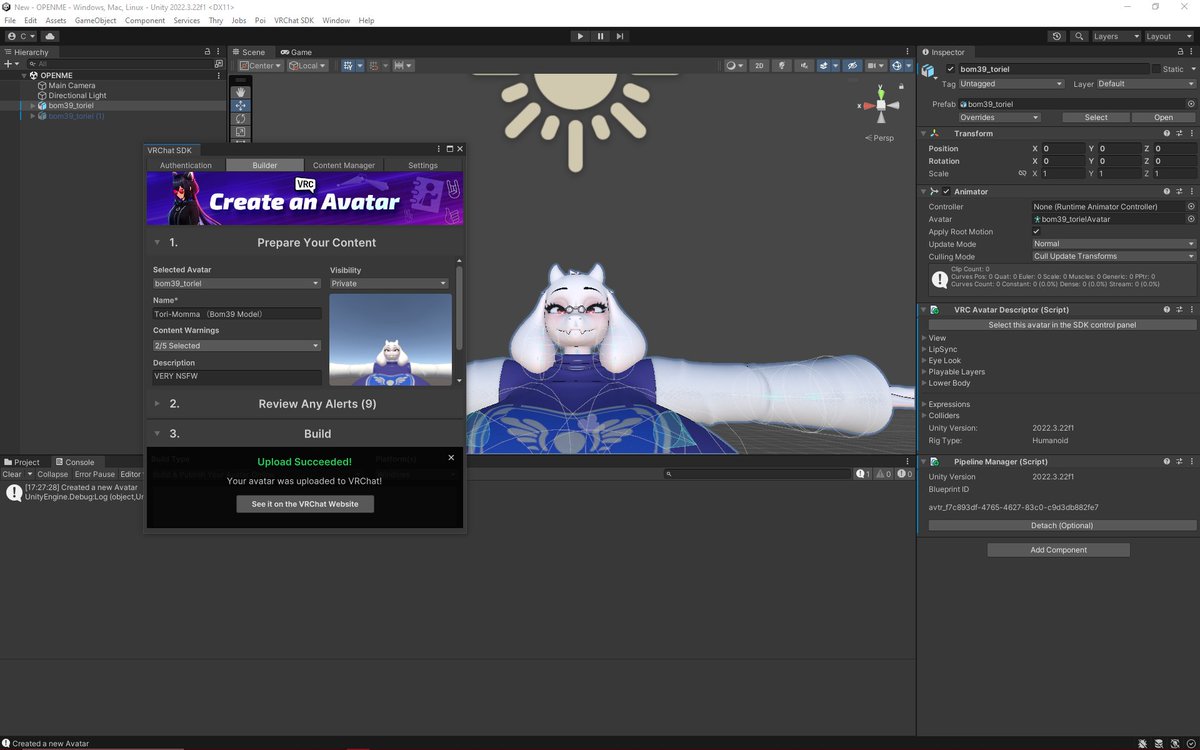Viewport: 1200px width, 750px height.
Task: Open Content Warnings 2/5 Selected dropdown
Action: (237, 346)
